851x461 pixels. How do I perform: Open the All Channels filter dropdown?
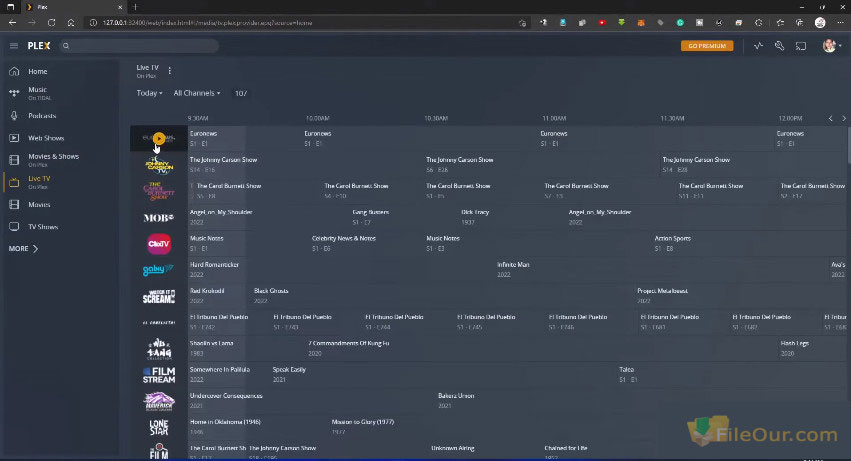(196, 93)
